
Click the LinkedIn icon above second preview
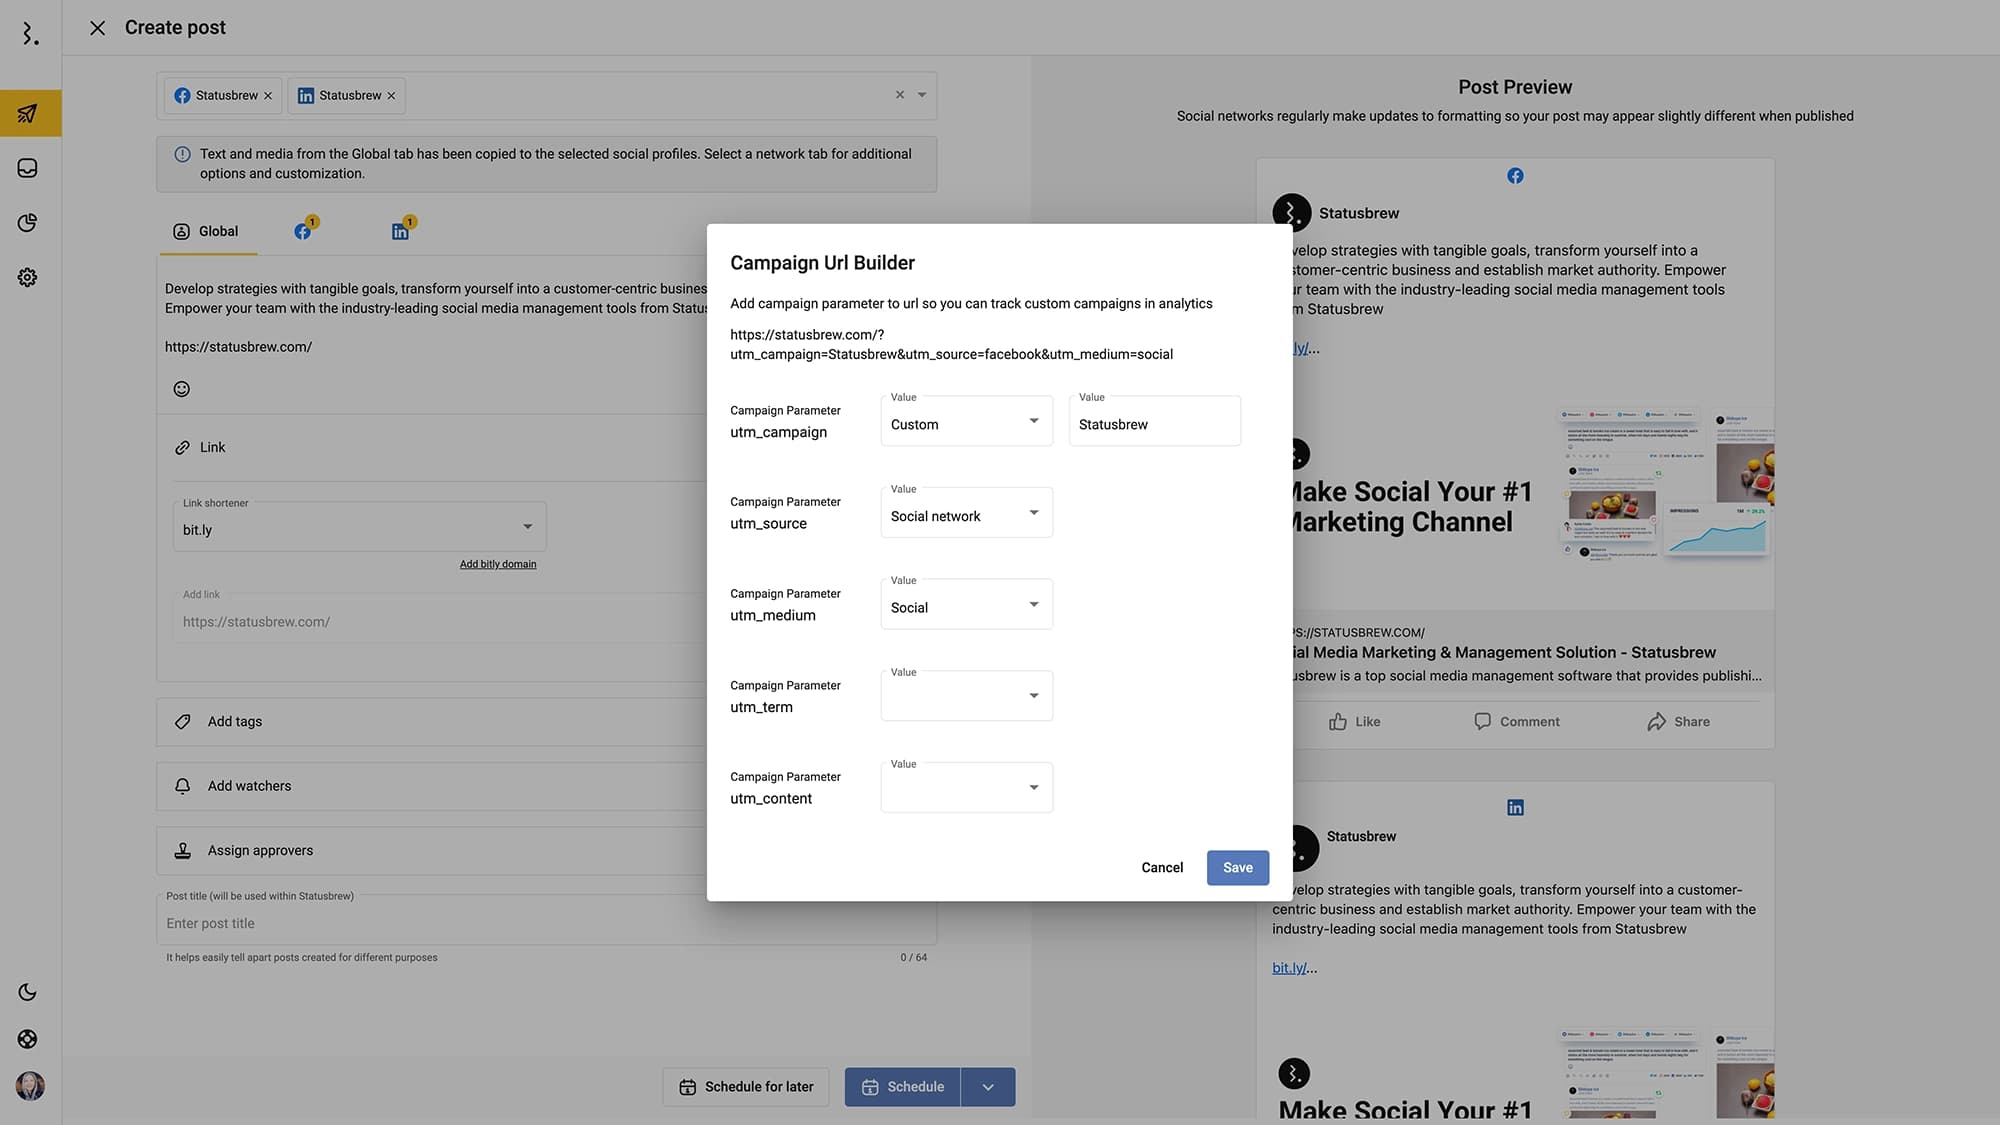coord(1515,808)
